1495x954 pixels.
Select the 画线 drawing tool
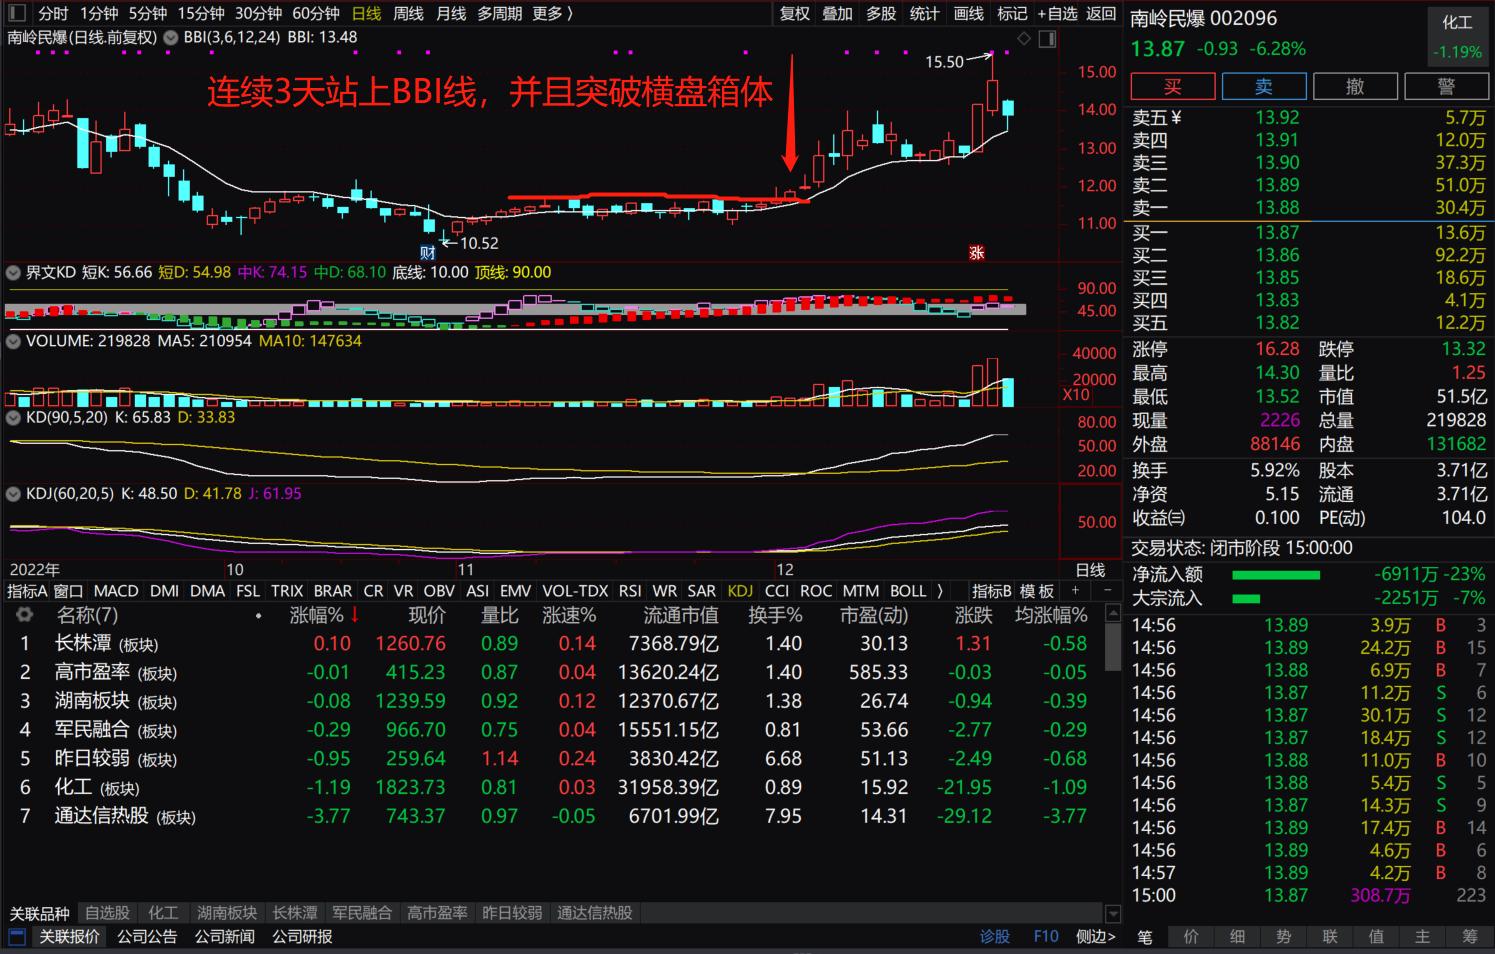968,14
